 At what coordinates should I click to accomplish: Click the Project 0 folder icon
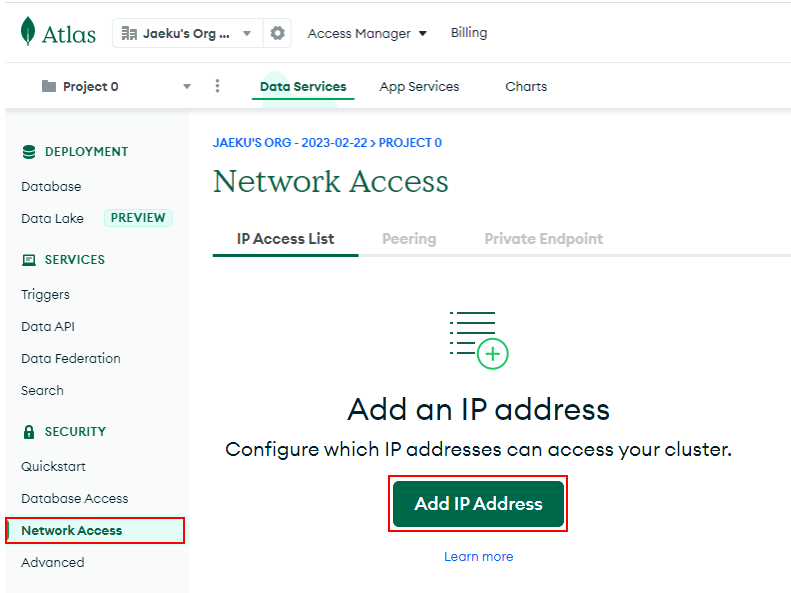(x=49, y=86)
